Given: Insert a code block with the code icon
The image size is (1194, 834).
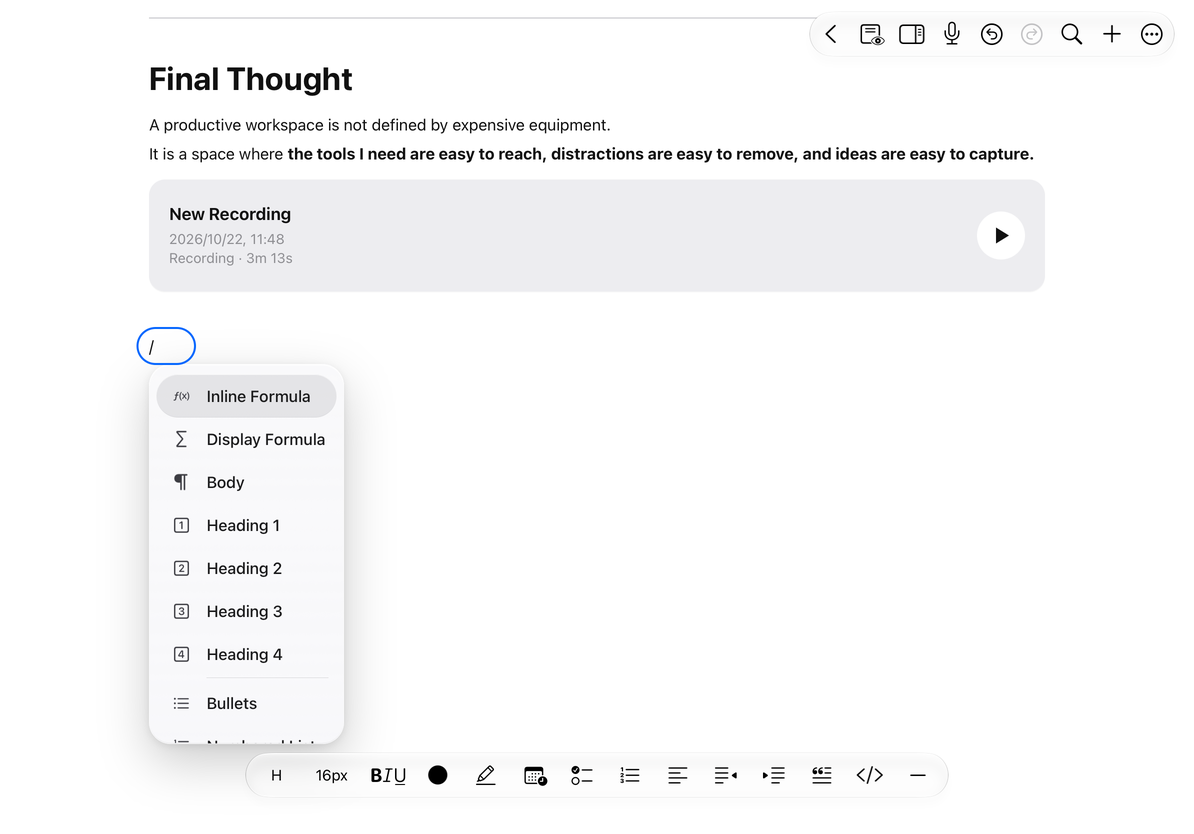Looking at the screenshot, I should point(870,775).
